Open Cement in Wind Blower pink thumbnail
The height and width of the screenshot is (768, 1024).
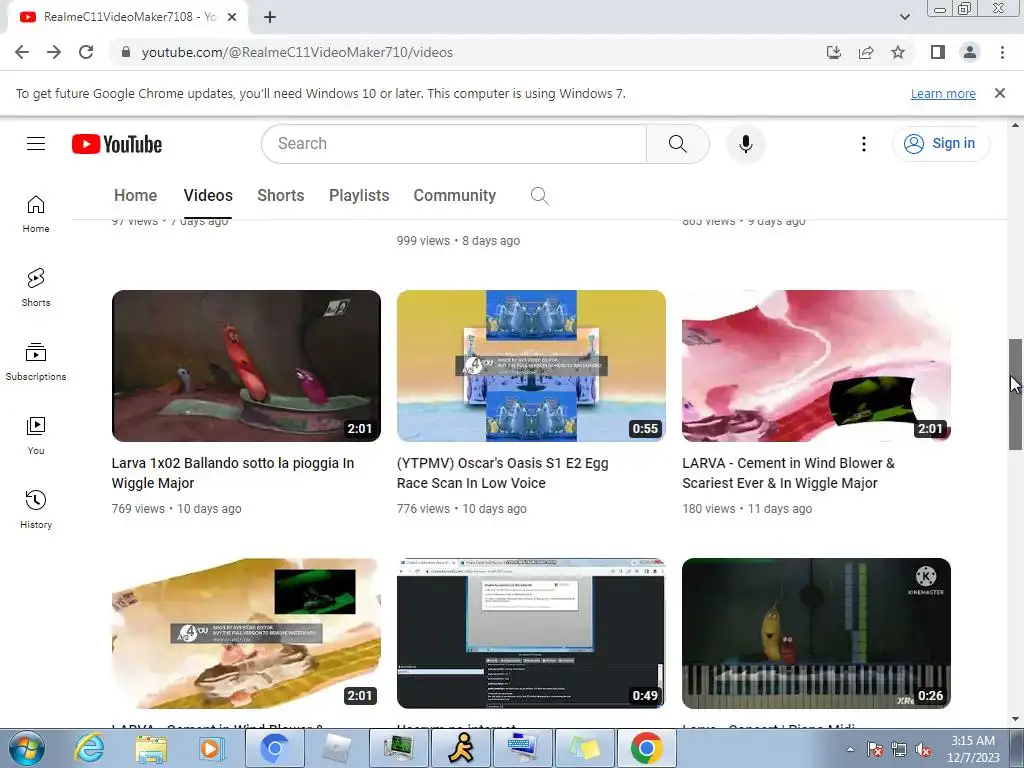click(x=816, y=366)
